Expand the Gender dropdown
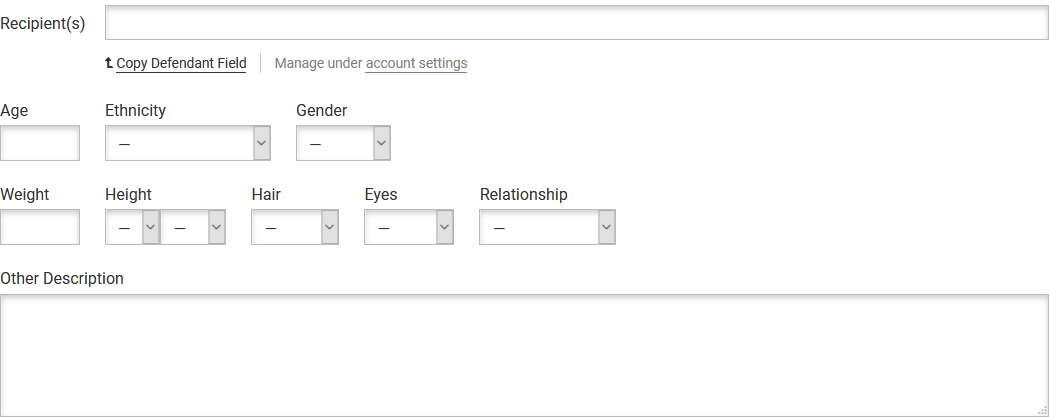 click(343, 144)
